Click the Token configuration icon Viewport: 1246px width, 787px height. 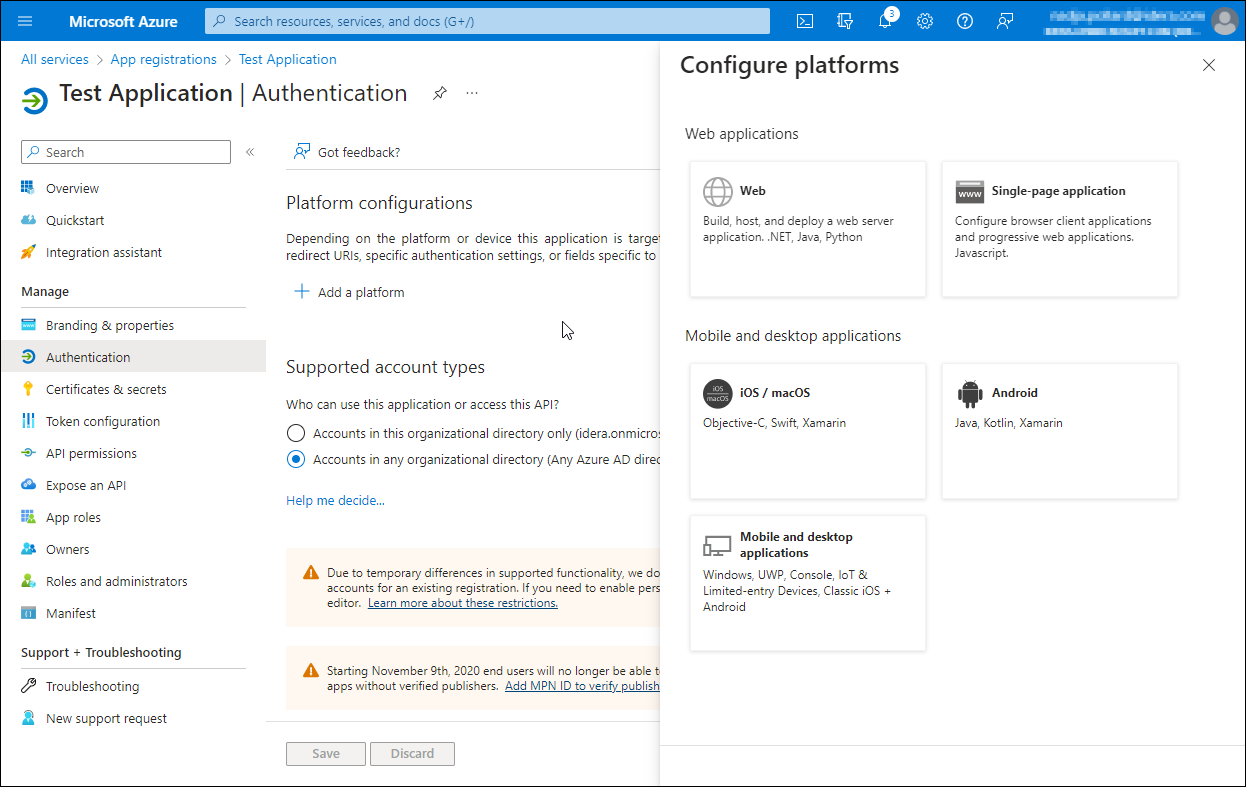[x=28, y=421]
